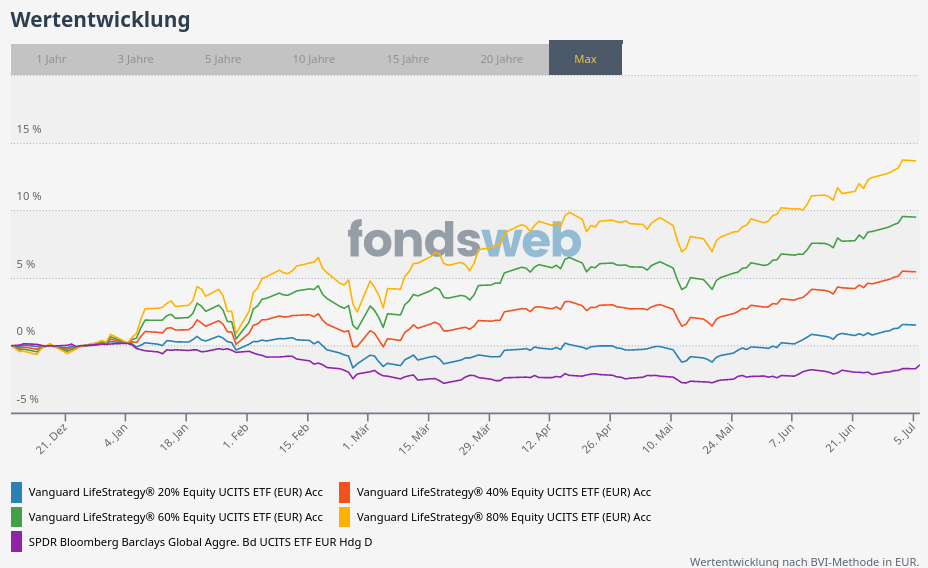
Task: Click the orange-red swatch for LifeStrategy 40% Equity
Action: click(x=344, y=492)
